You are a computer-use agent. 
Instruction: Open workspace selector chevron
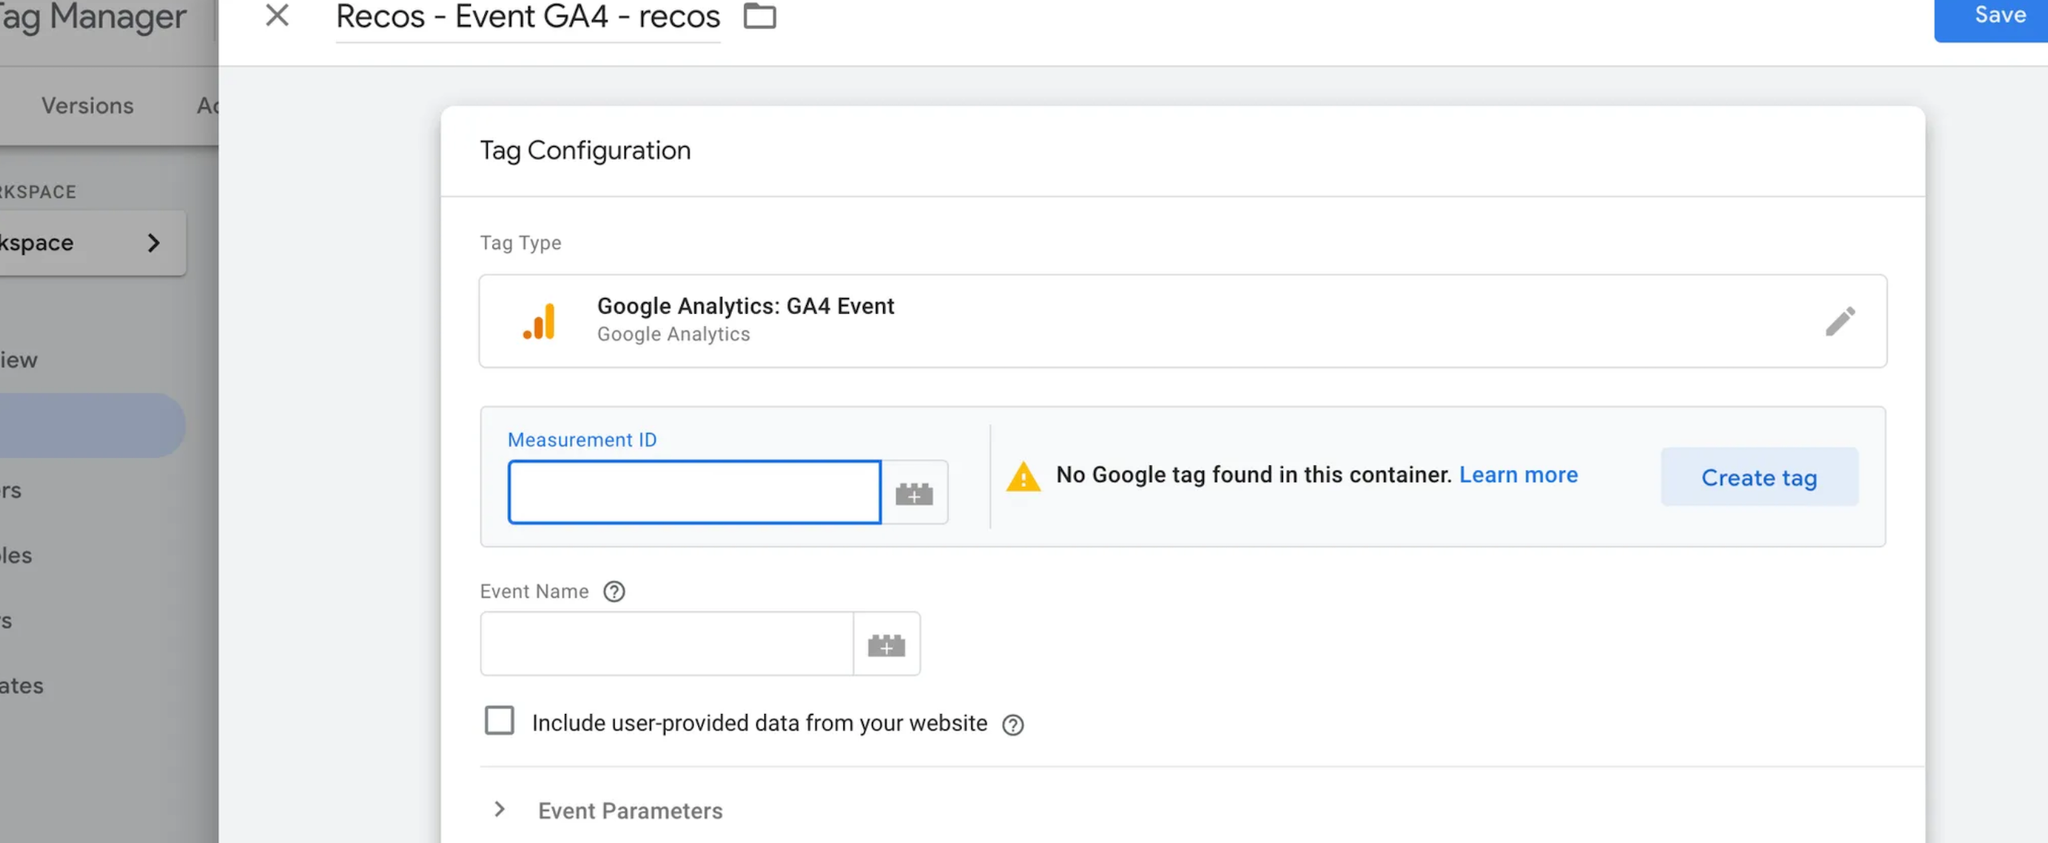153,243
